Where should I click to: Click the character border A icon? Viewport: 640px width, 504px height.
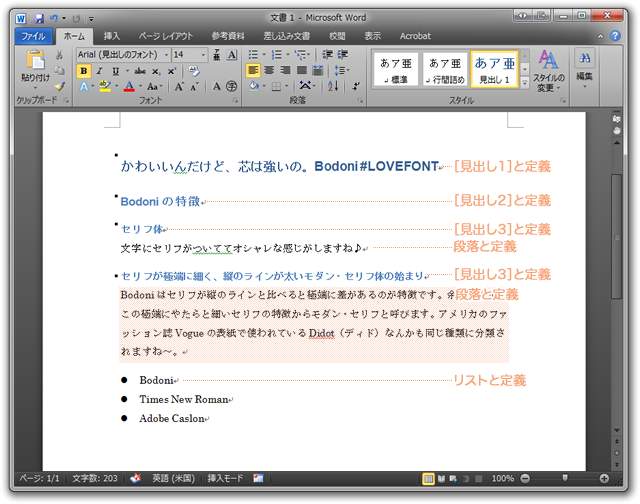coord(232,55)
